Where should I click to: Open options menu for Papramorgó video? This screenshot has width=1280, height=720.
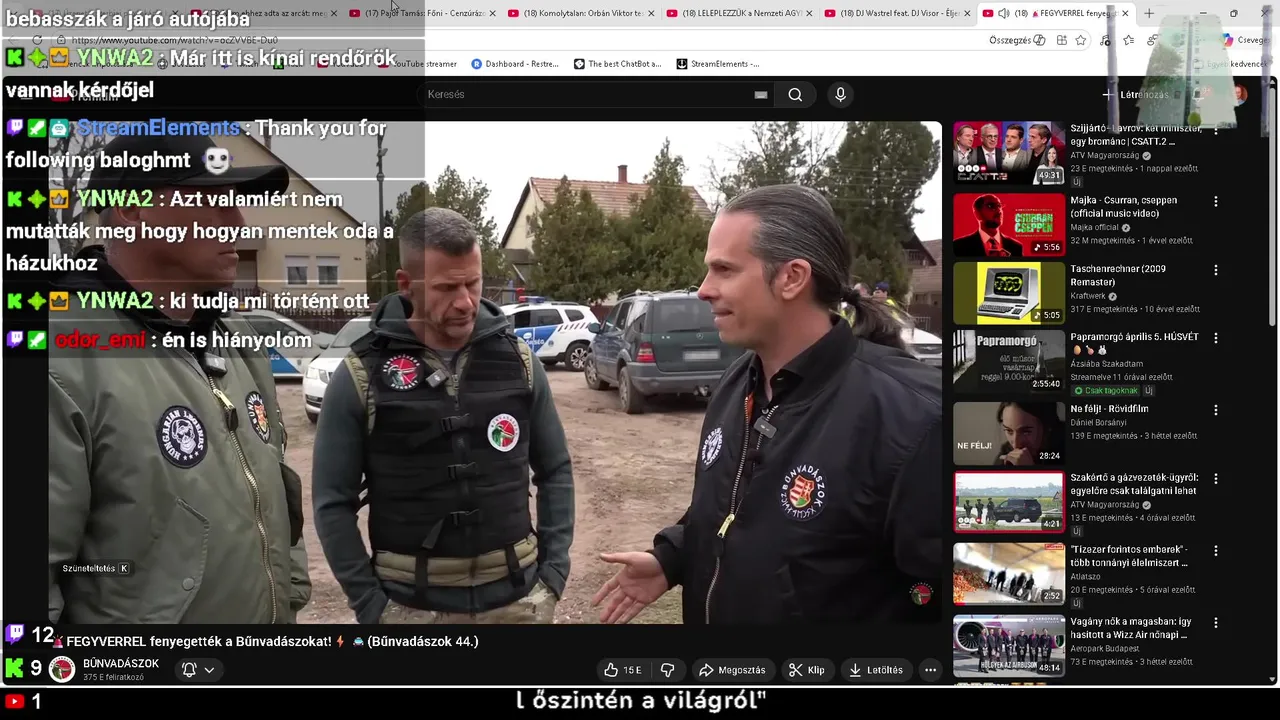click(1216, 338)
